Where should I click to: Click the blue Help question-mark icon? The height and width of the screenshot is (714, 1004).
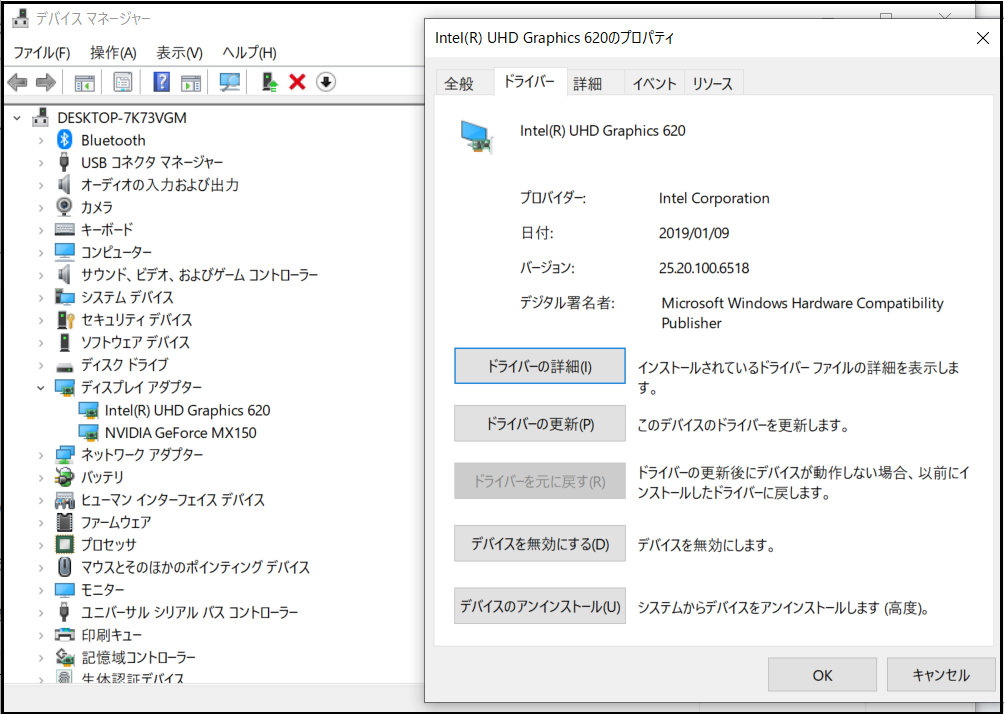coord(161,82)
